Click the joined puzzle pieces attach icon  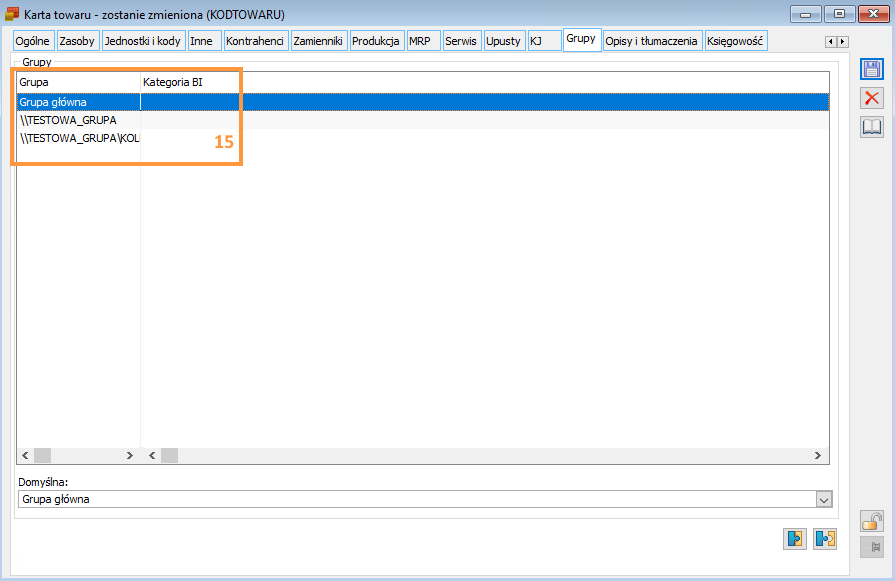(x=794, y=539)
